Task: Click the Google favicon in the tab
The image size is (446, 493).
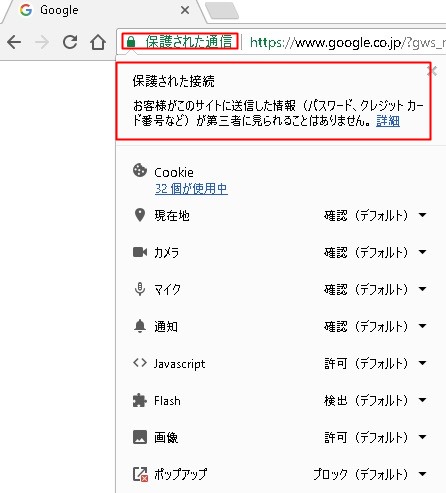Action: click(26, 10)
